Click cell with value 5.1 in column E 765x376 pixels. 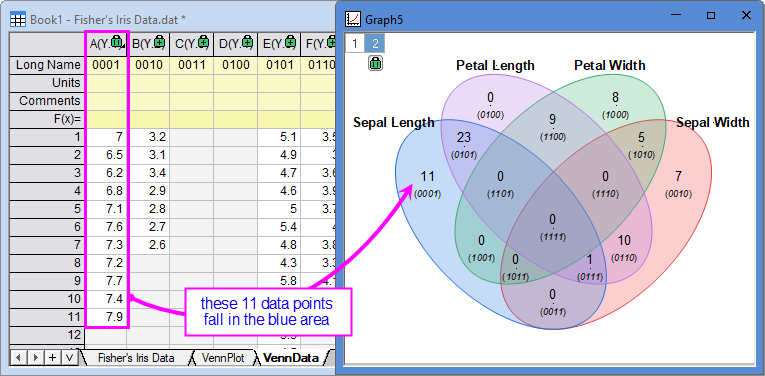279,137
